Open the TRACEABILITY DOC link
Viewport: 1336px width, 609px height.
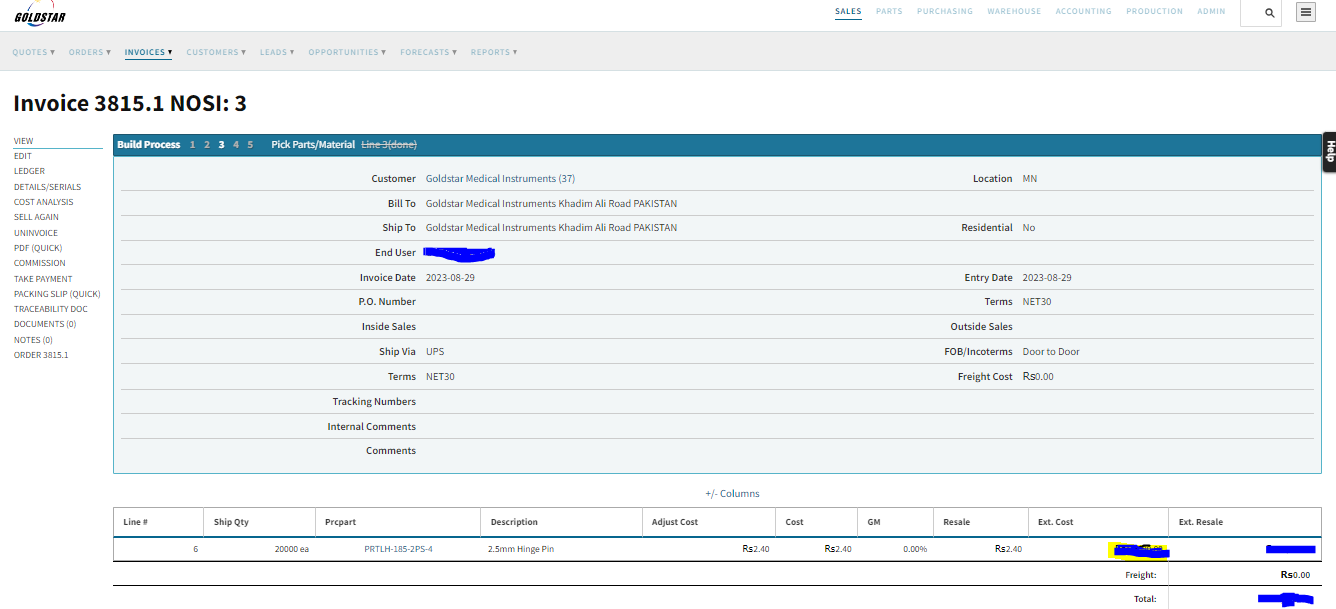tap(51, 309)
